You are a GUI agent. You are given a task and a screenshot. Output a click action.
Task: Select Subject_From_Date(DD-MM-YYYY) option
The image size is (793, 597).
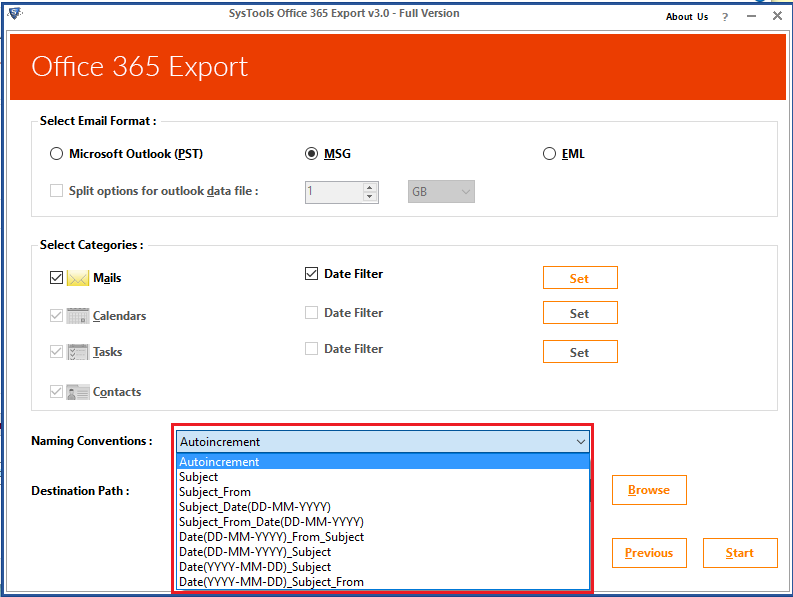(x=384, y=522)
